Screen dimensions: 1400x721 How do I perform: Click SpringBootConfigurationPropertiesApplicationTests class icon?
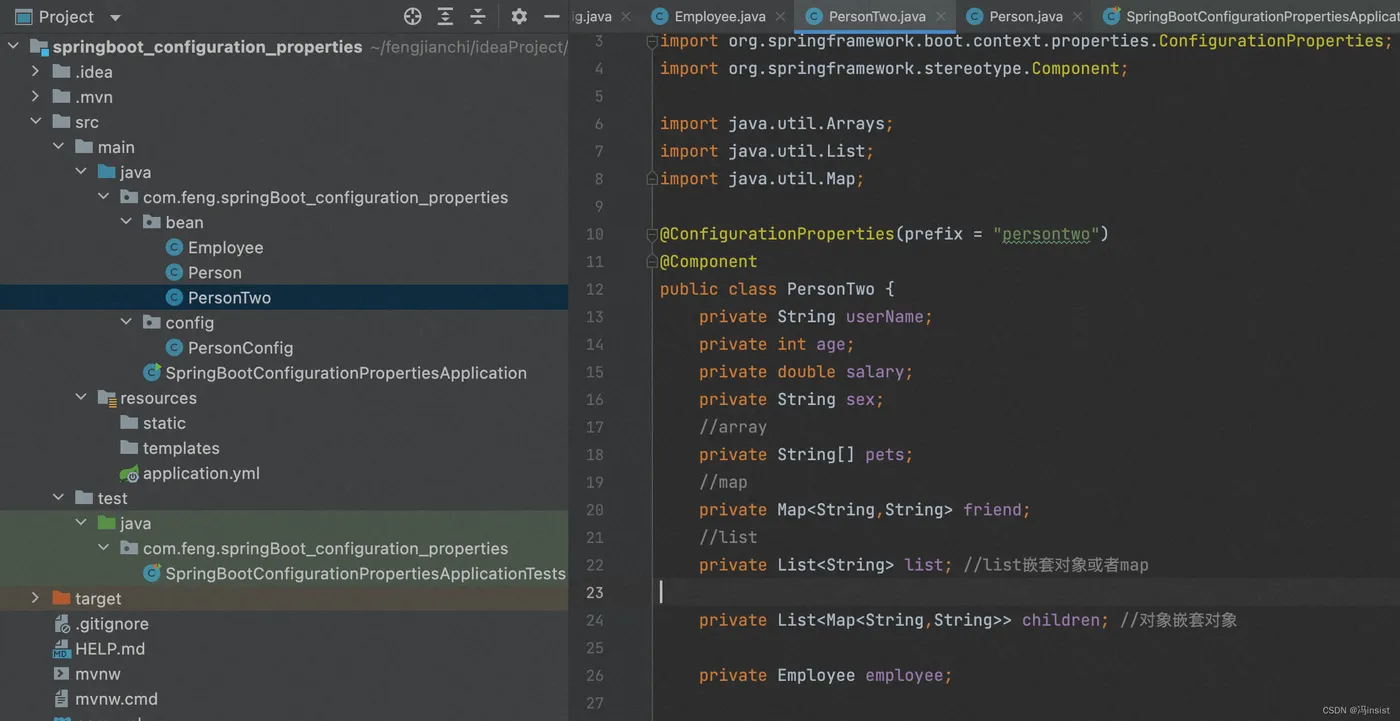point(152,573)
